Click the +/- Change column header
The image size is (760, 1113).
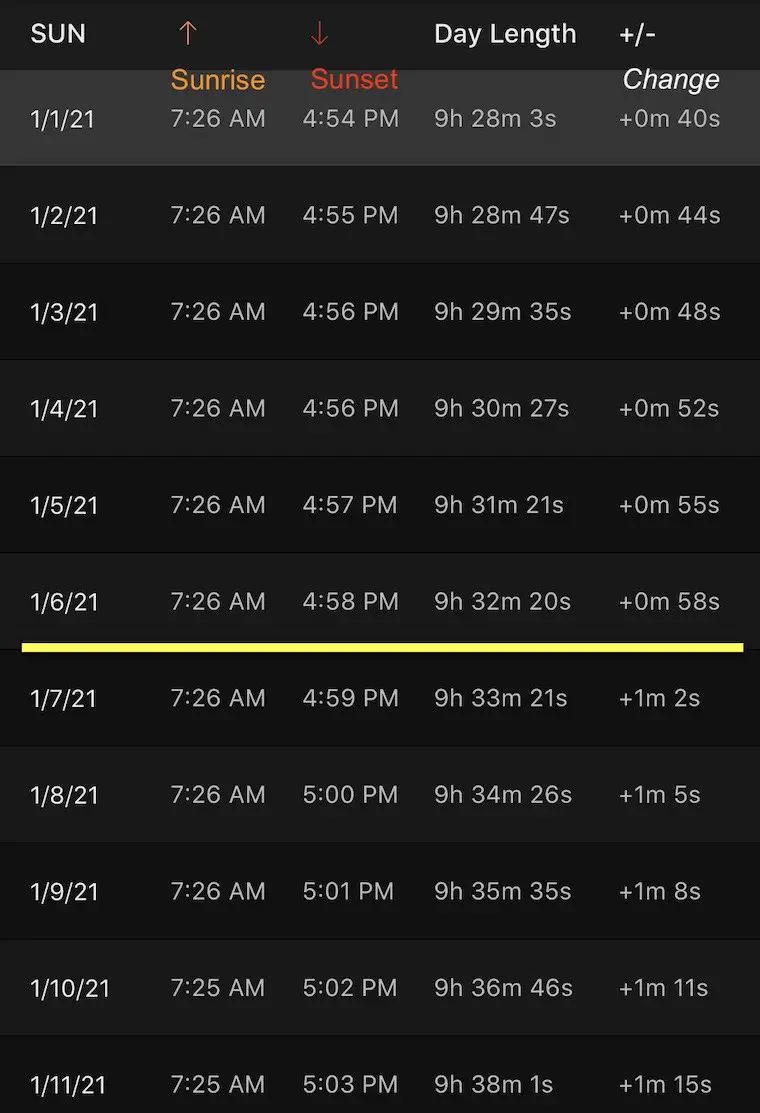point(669,56)
